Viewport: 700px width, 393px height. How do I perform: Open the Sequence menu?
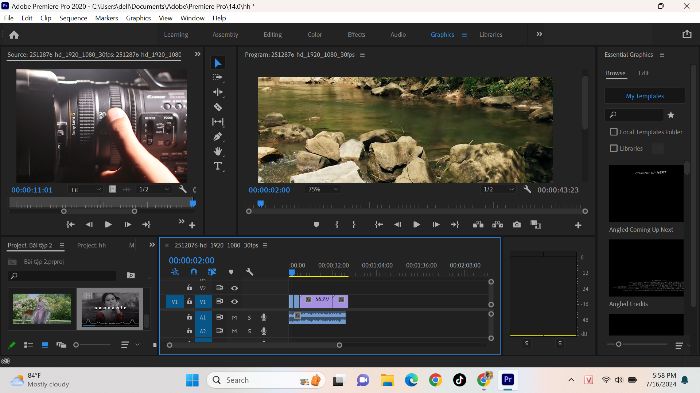tap(73, 18)
